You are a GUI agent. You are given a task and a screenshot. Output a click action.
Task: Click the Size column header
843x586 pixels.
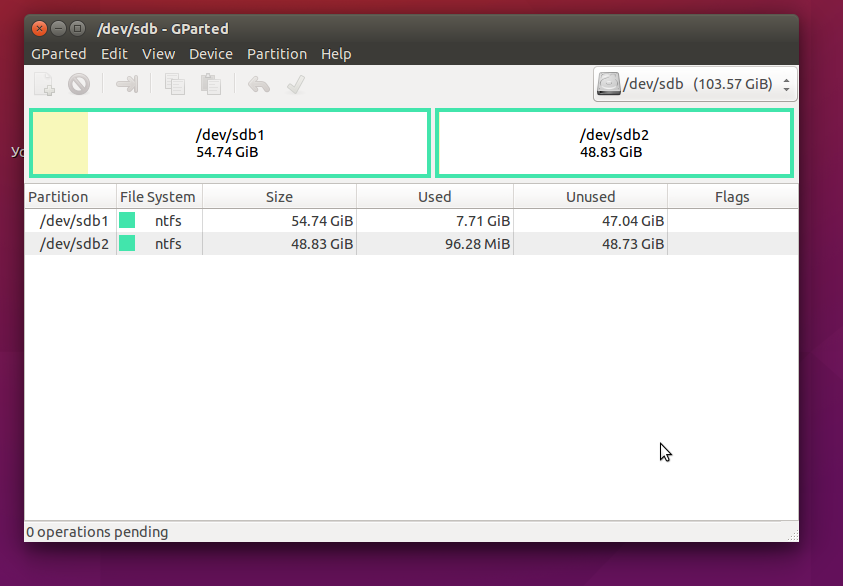279,197
